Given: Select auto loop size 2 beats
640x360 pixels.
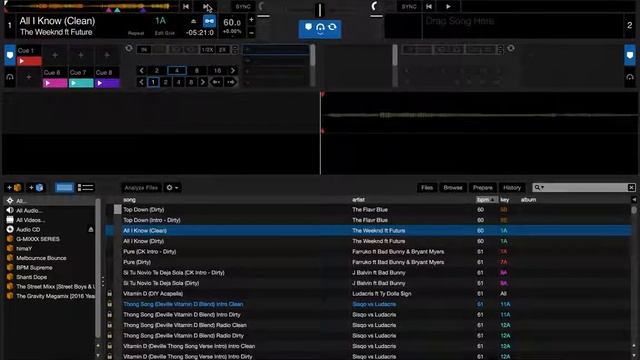Looking at the screenshot, I should (x=157, y=71).
